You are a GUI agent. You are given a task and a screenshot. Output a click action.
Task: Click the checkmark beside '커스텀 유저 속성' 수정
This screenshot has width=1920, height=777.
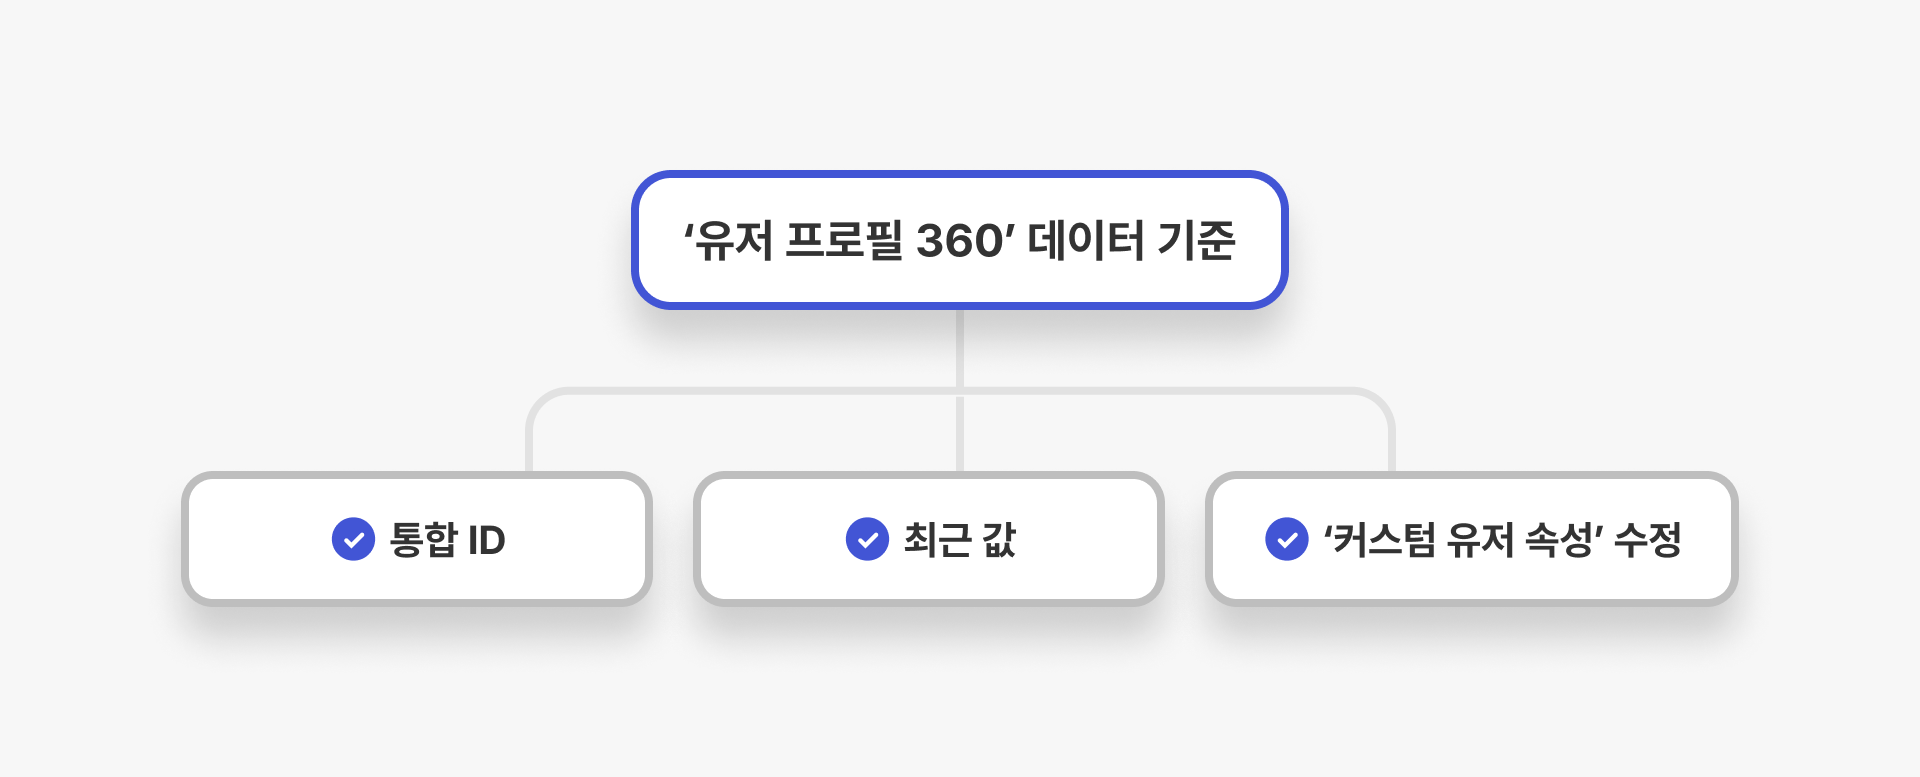[x=1286, y=540]
